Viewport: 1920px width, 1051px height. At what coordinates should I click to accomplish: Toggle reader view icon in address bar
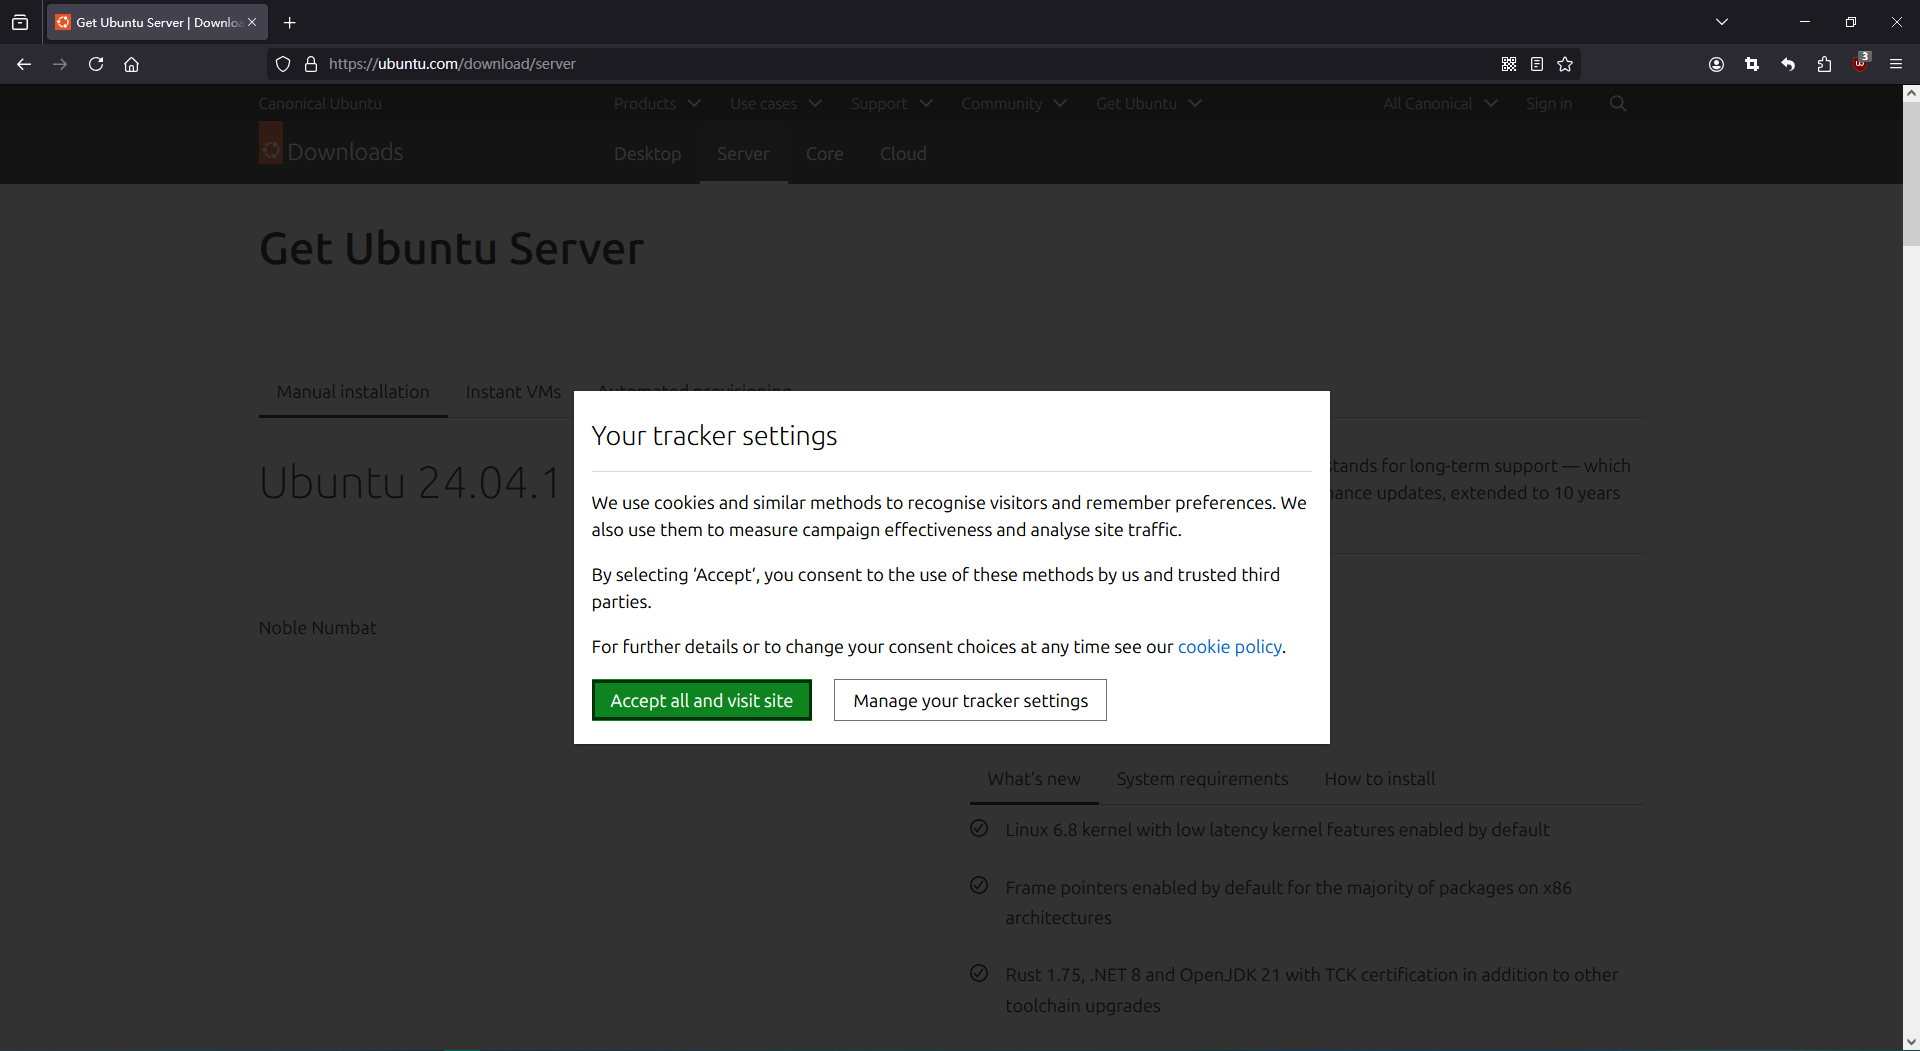(1537, 64)
